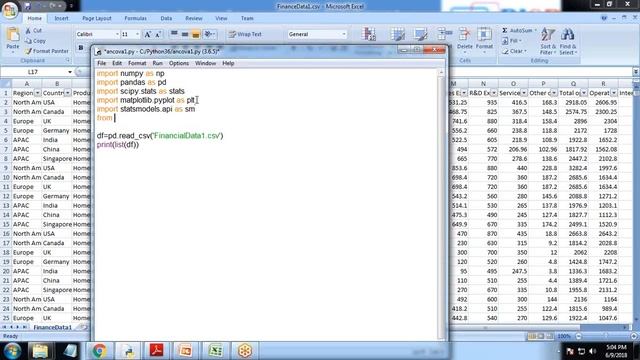Screen dimensions: 640x360
Task: Open the font size dropdown showing 11
Action: (138, 34)
